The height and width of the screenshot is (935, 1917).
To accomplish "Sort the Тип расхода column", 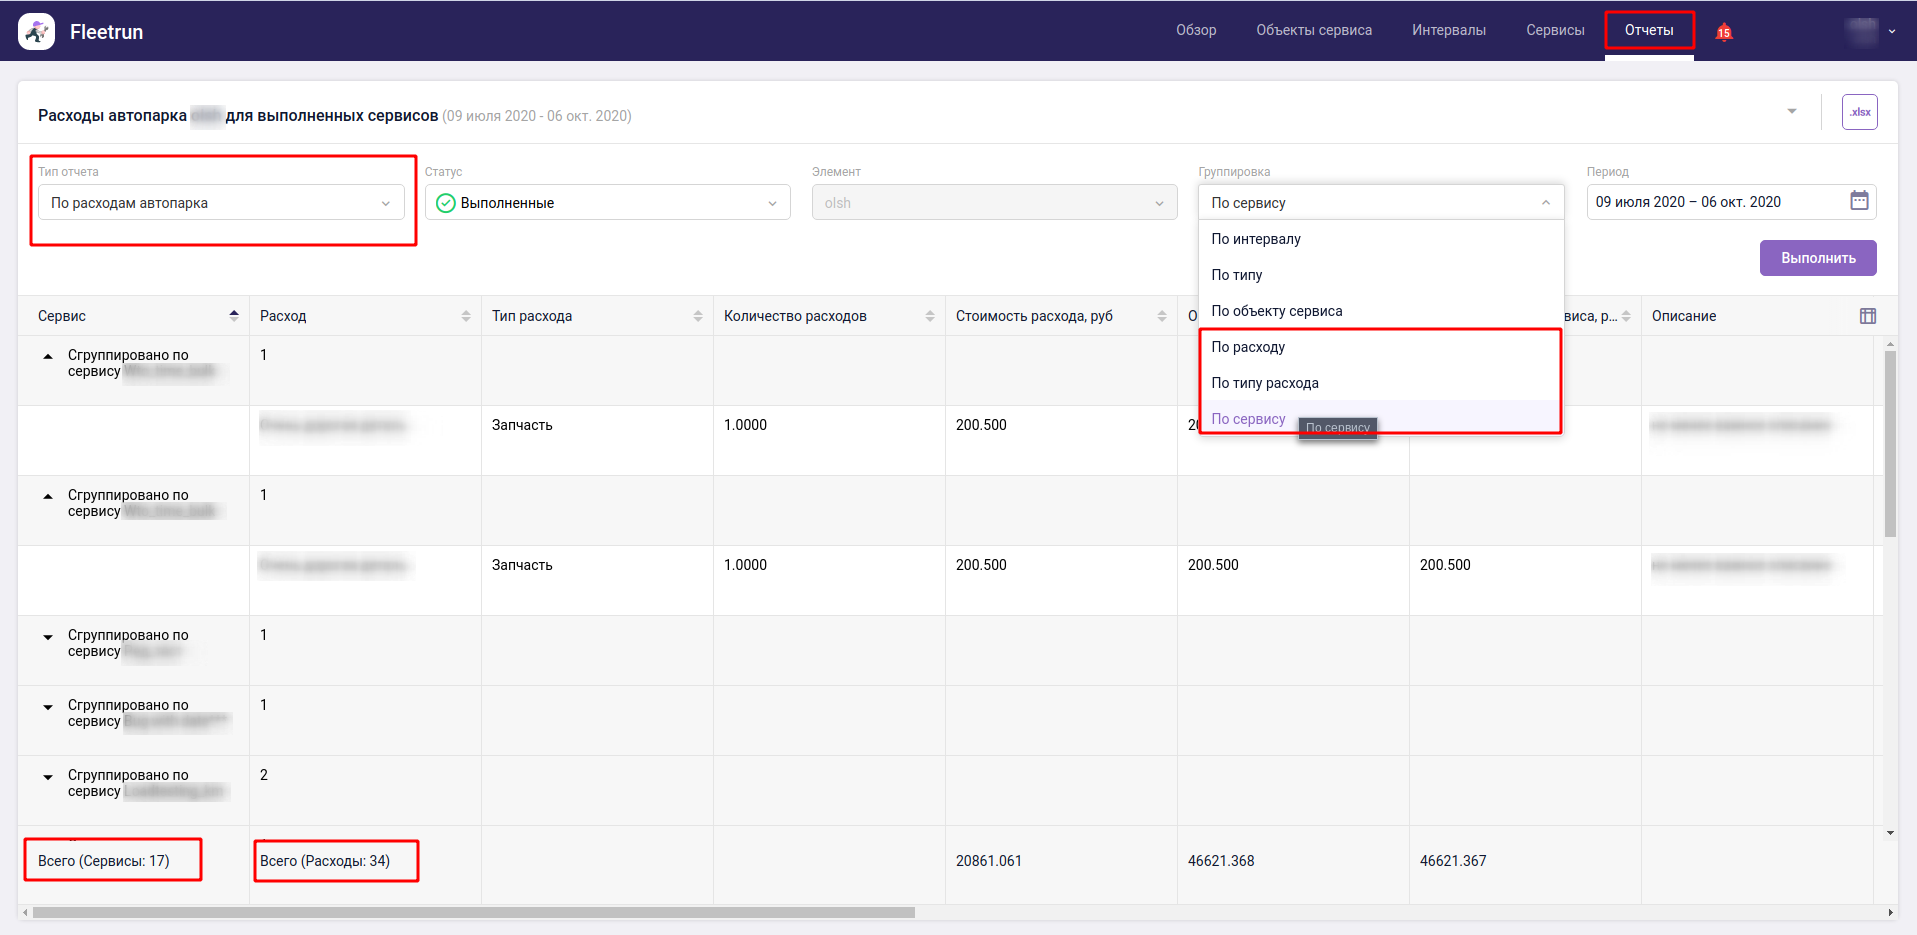I will coord(698,316).
